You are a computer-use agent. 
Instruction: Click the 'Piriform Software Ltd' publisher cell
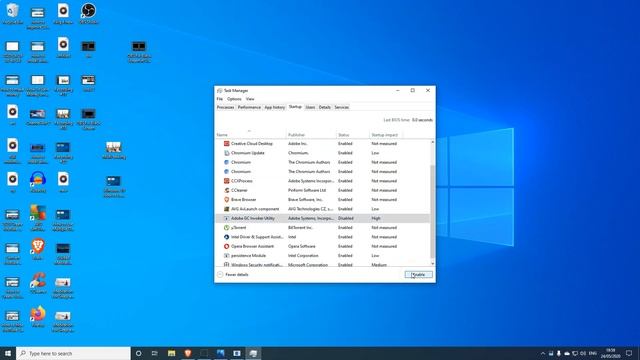pyautogui.click(x=307, y=190)
